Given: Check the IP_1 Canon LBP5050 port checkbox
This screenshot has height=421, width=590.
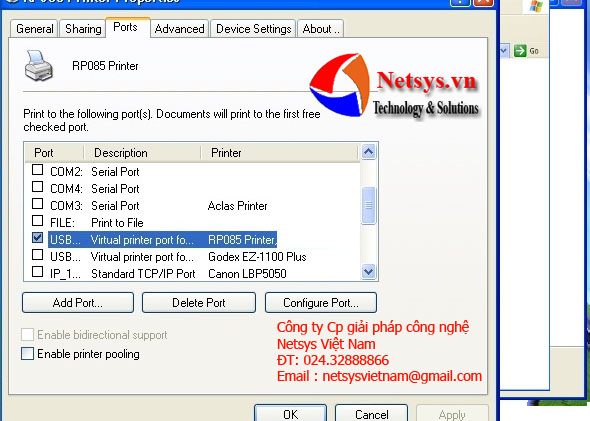Looking at the screenshot, I should coord(37,272).
